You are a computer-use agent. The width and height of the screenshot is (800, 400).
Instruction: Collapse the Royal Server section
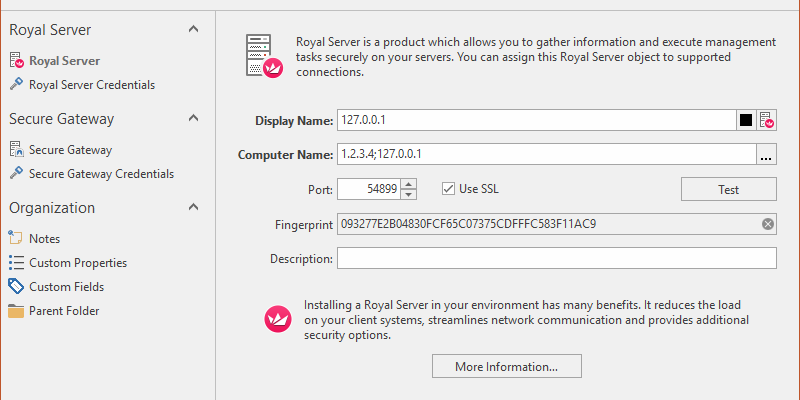(193, 30)
